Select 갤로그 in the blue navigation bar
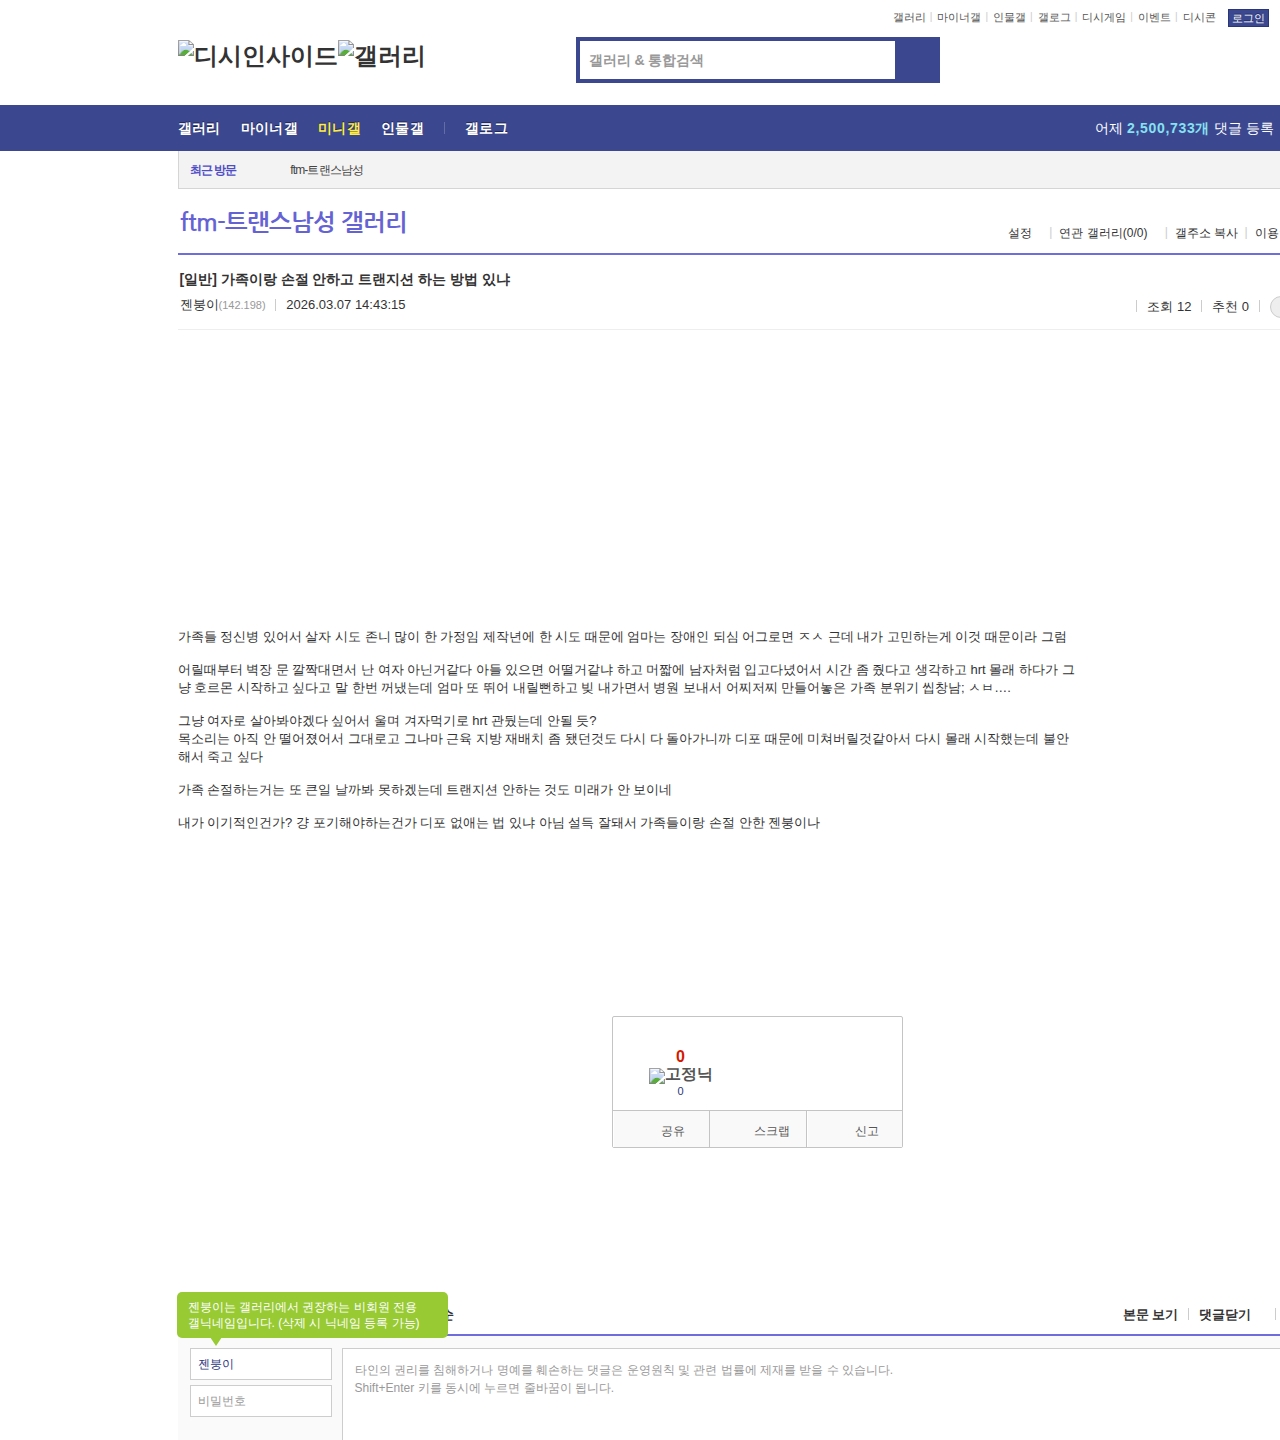The width and height of the screenshot is (1280, 1440). [x=486, y=128]
